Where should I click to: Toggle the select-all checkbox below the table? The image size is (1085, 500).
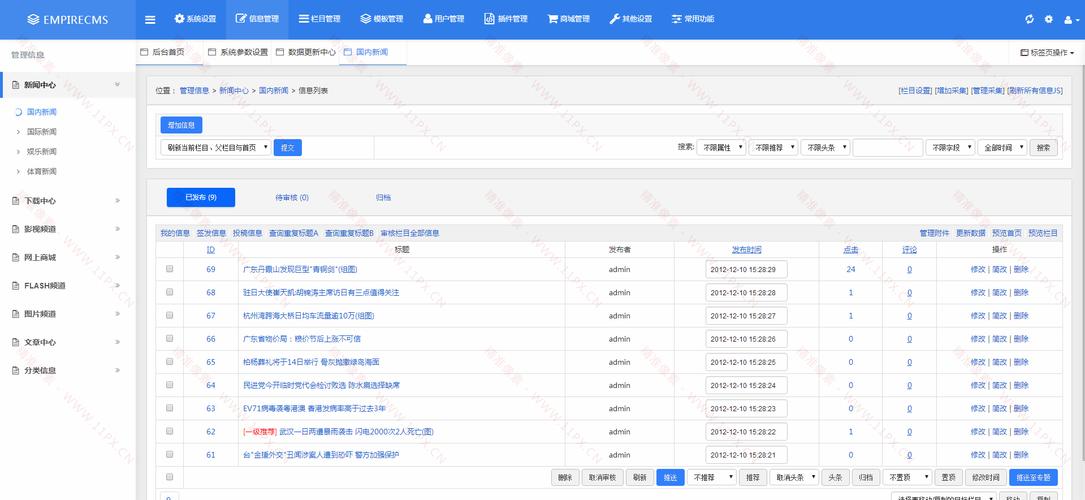pos(170,476)
